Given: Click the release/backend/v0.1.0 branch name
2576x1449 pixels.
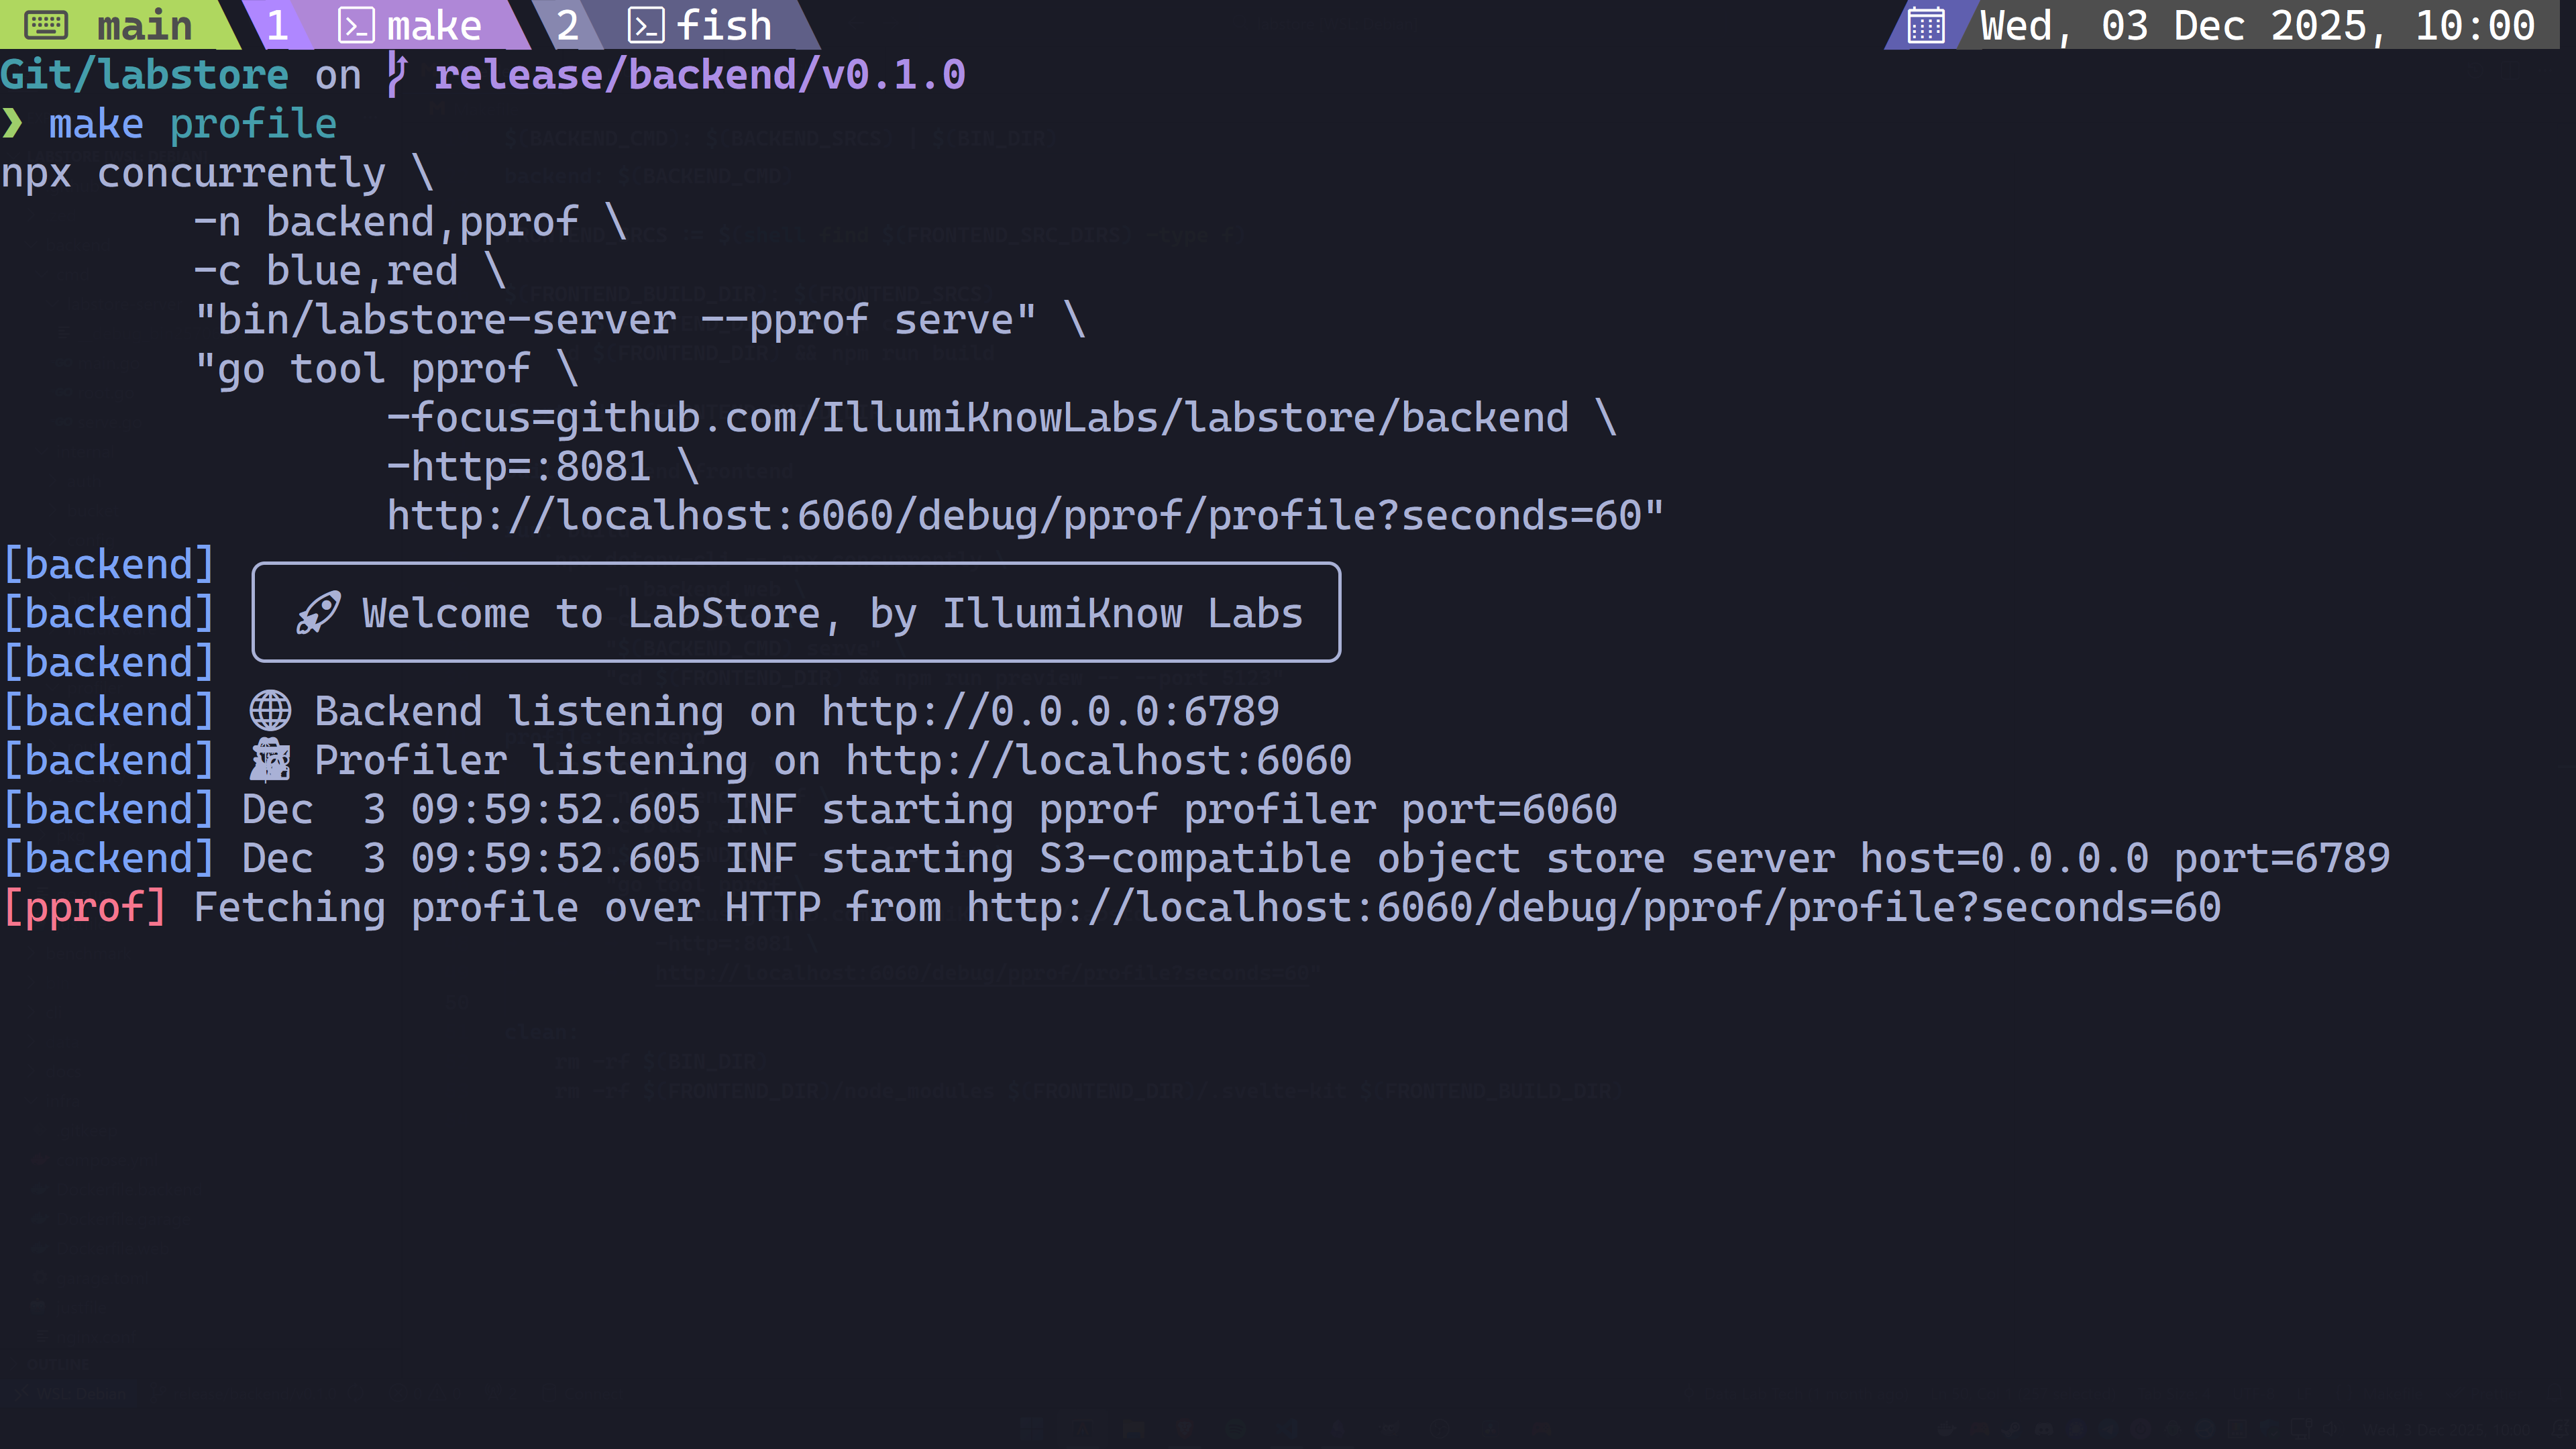Looking at the screenshot, I should pyautogui.click(x=699, y=75).
